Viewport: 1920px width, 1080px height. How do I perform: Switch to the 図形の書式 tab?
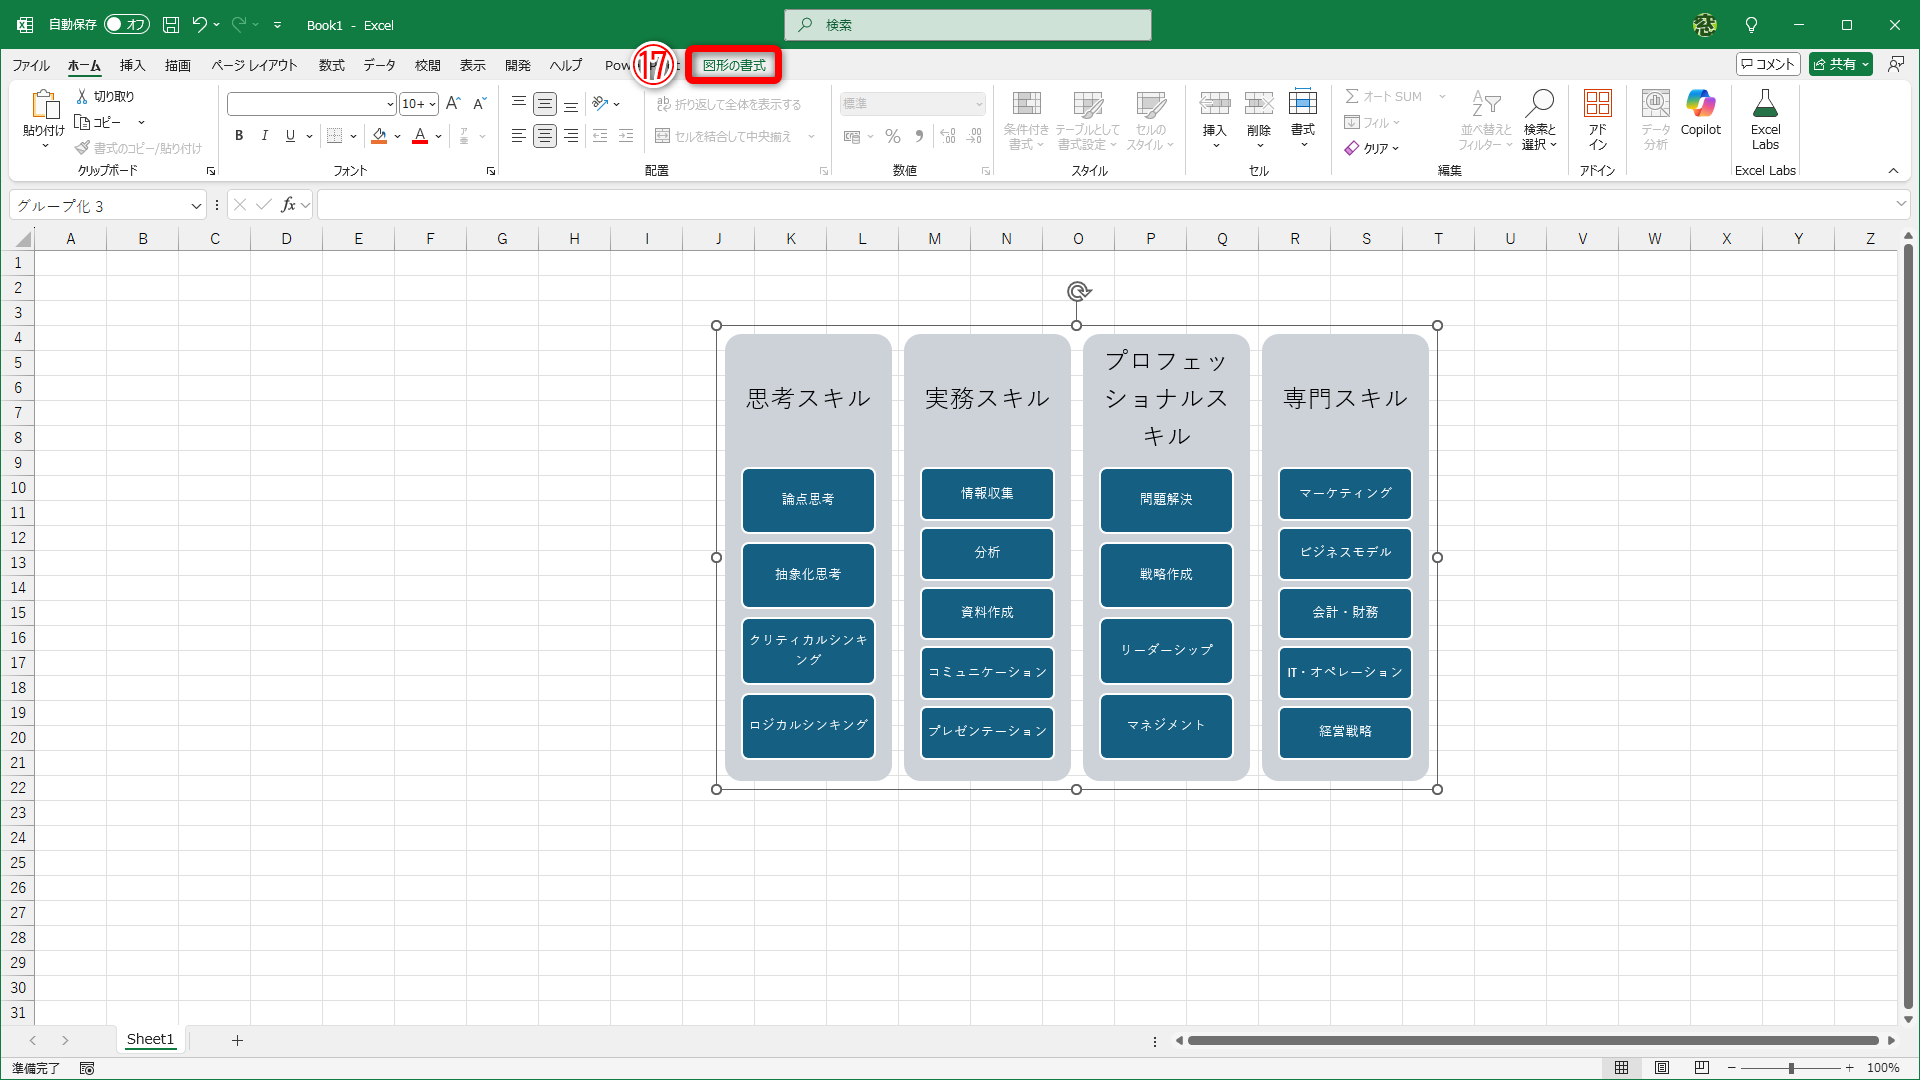pos(734,65)
